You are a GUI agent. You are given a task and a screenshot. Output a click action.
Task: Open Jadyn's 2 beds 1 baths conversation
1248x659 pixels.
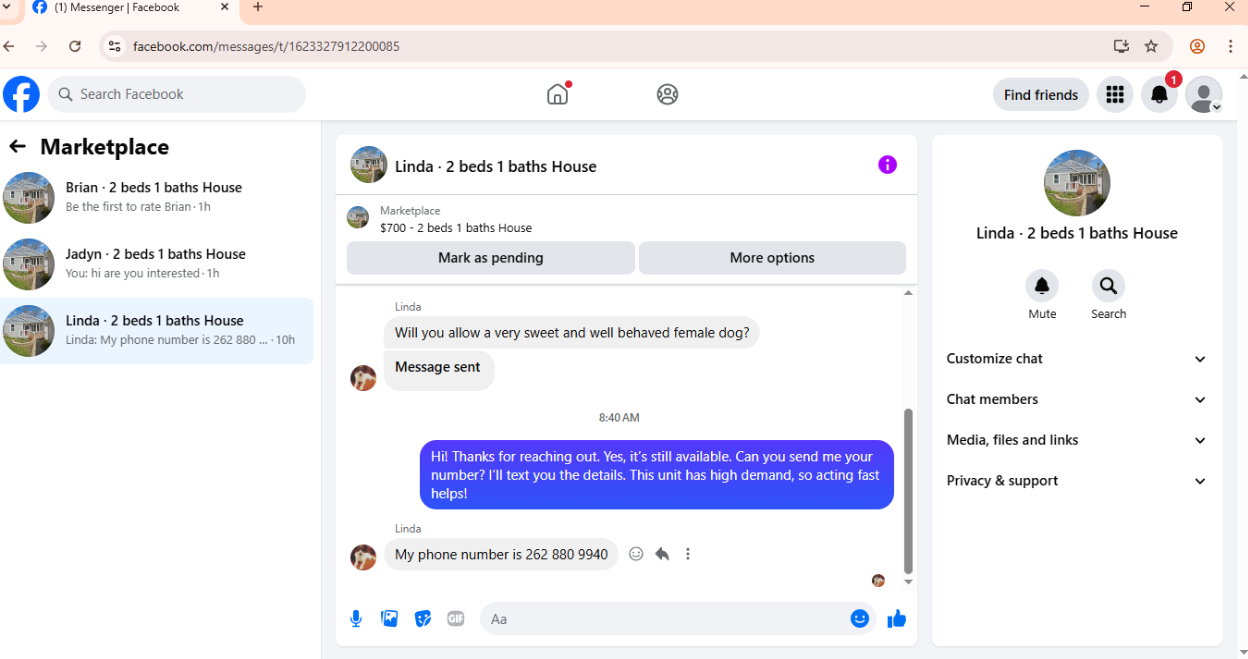pyautogui.click(x=157, y=264)
